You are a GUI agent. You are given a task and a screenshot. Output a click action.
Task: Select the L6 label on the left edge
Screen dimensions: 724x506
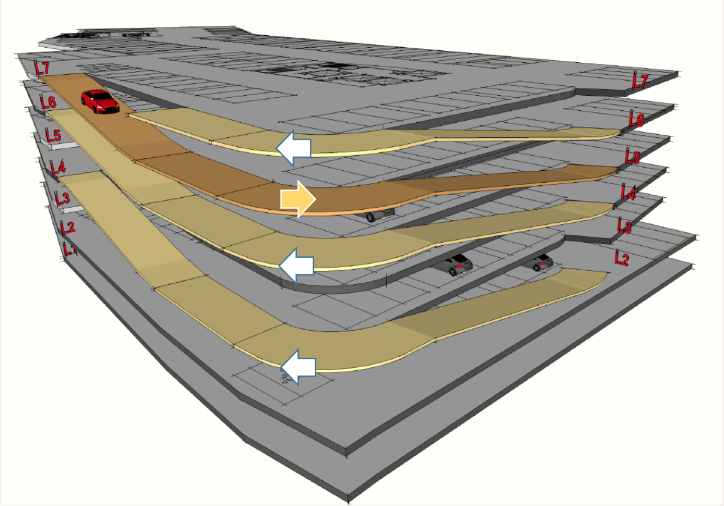[x=47, y=103]
